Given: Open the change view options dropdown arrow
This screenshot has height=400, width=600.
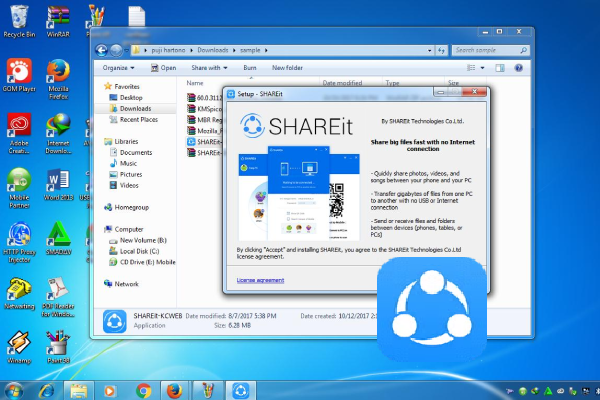Looking at the screenshot, I should 483,68.
